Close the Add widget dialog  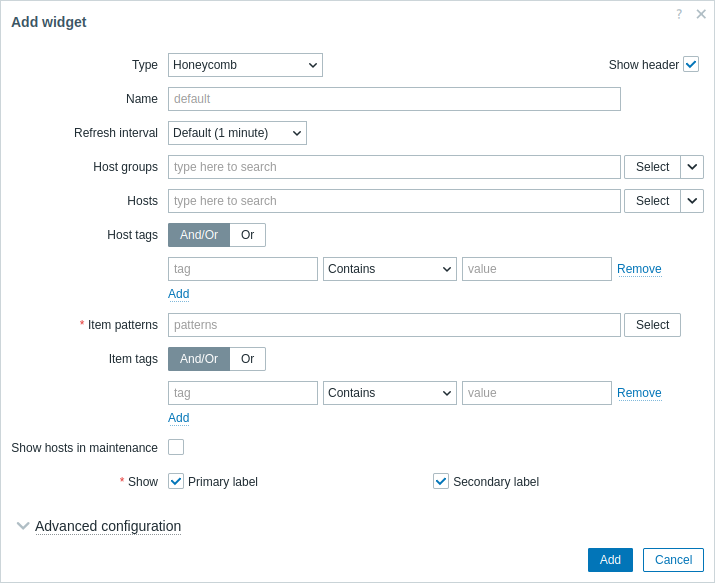[x=701, y=14]
